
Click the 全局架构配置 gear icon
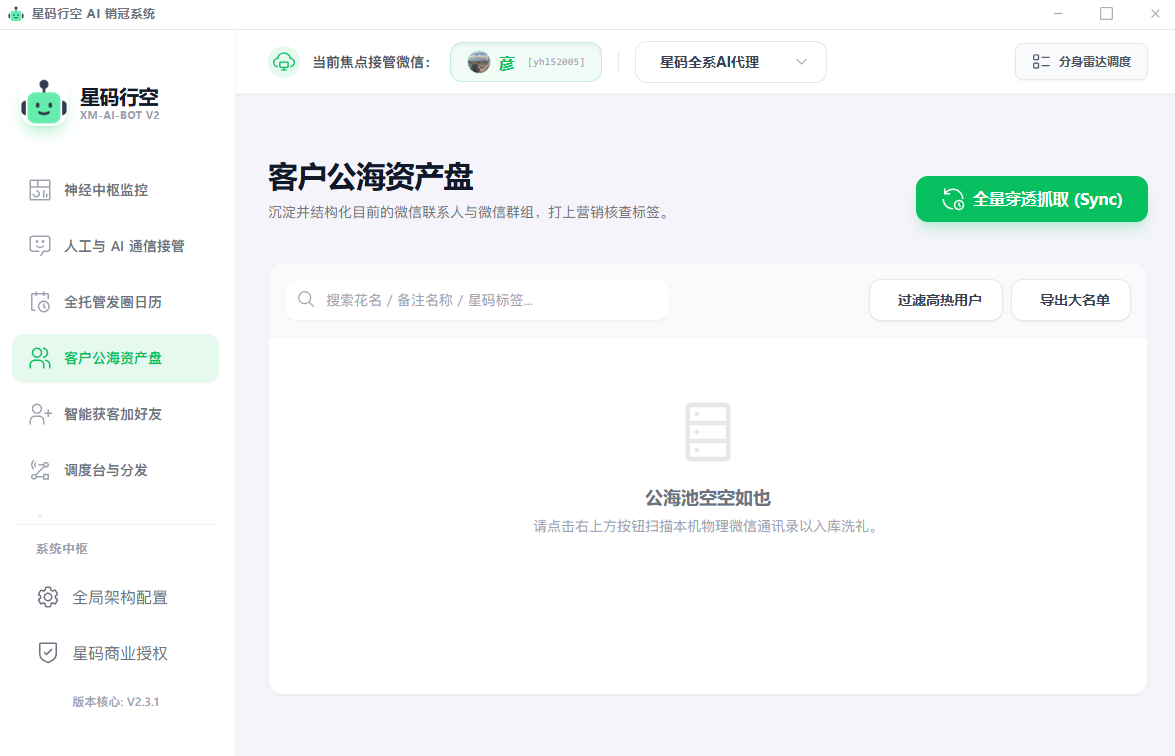pos(47,597)
